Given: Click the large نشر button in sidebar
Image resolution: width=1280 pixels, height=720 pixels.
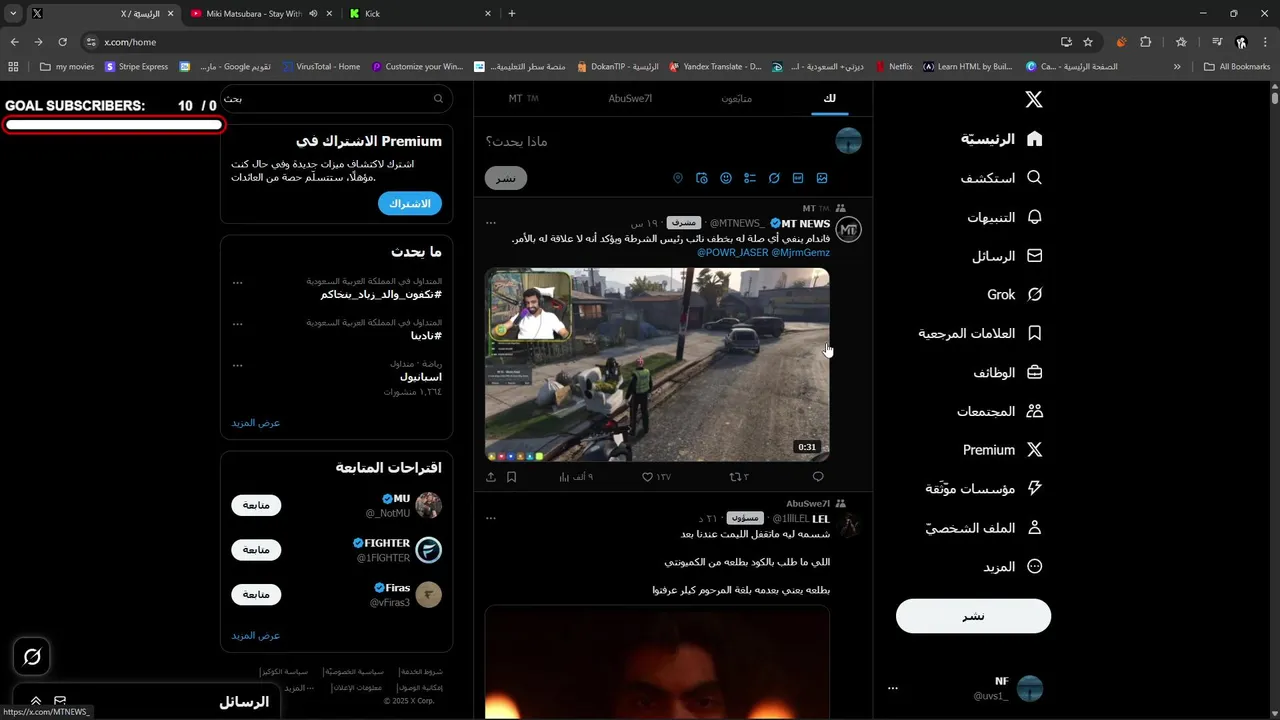Looking at the screenshot, I should (973, 616).
